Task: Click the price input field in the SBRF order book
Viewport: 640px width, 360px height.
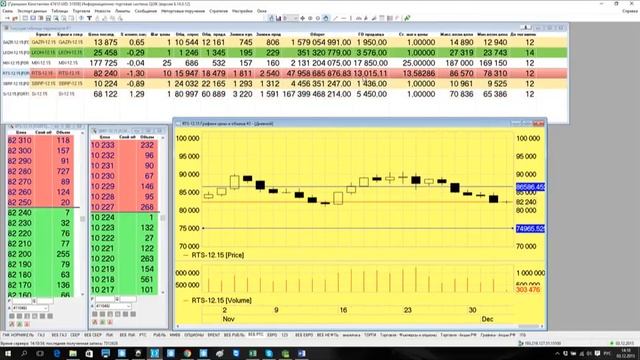Action: 105,300
